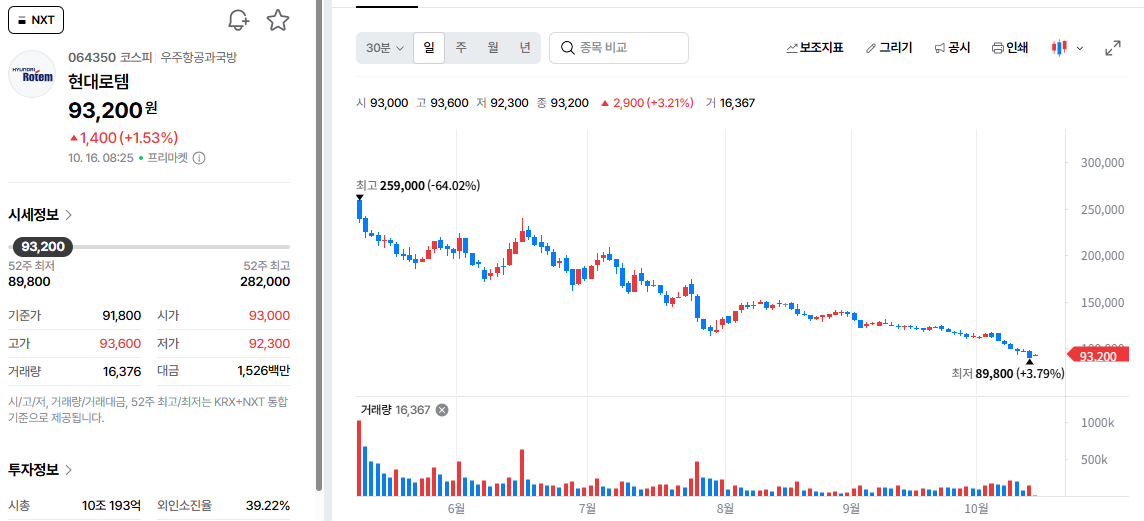The image size is (1144, 521).
Task: Click the ▲2,900 (+3.21%) change in chart header
Action: click(646, 103)
